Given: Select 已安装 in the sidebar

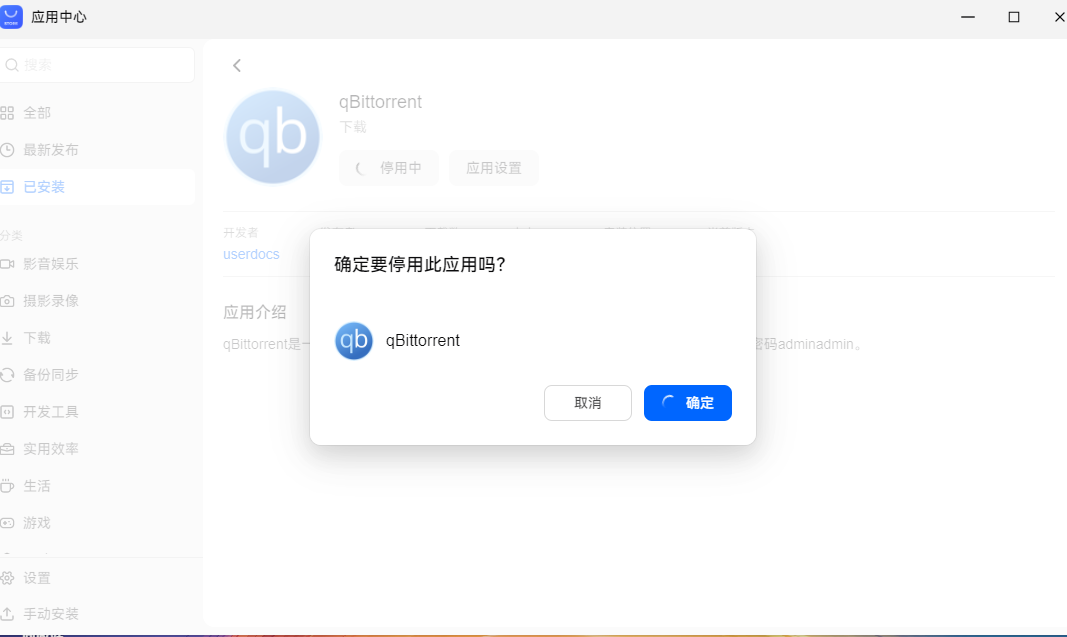Looking at the screenshot, I should (x=95, y=186).
